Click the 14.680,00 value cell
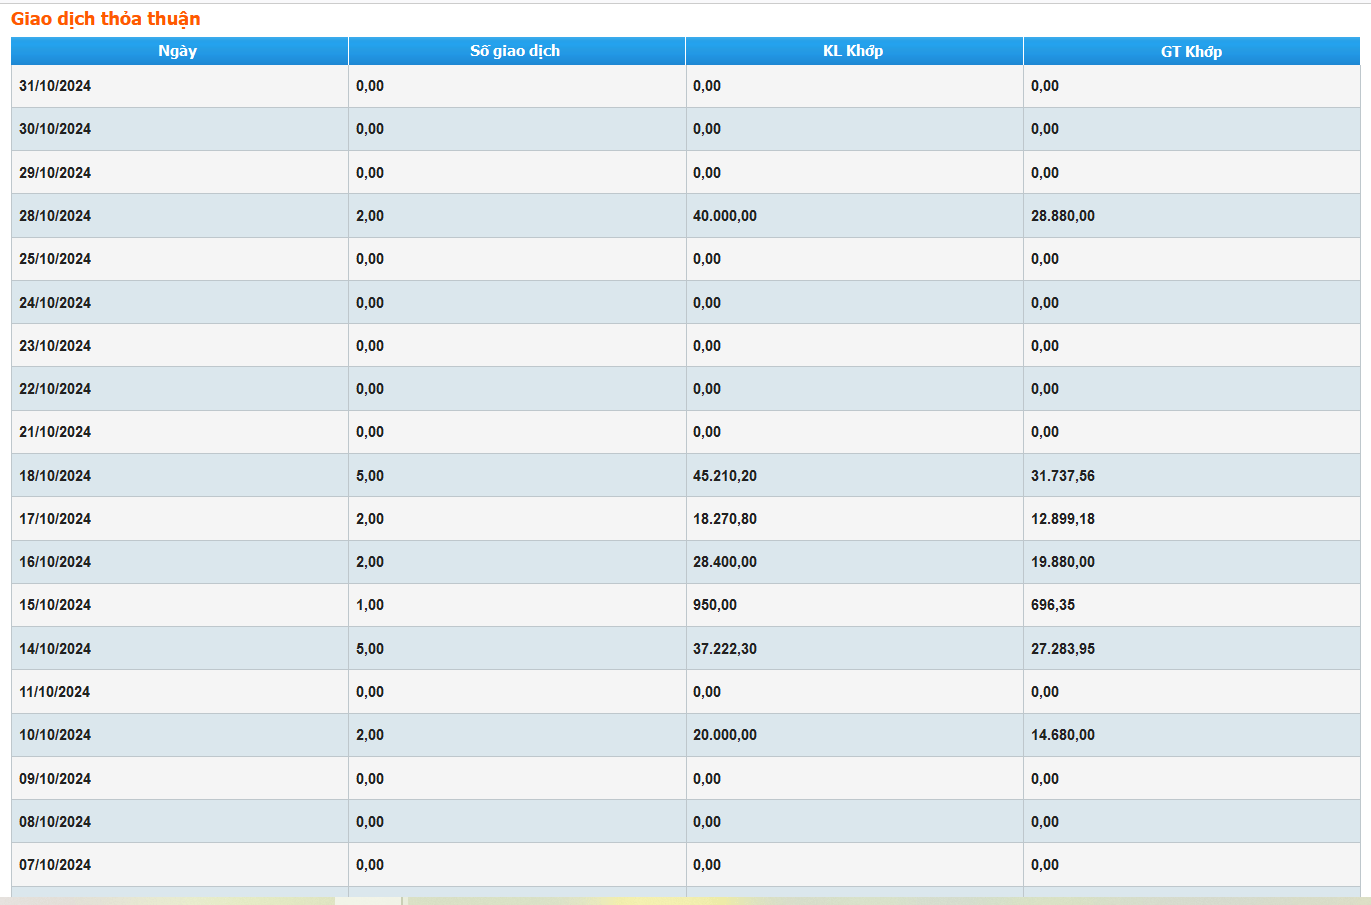Image resolution: width=1371 pixels, height=905 pixels. [x=1063, y=735]
